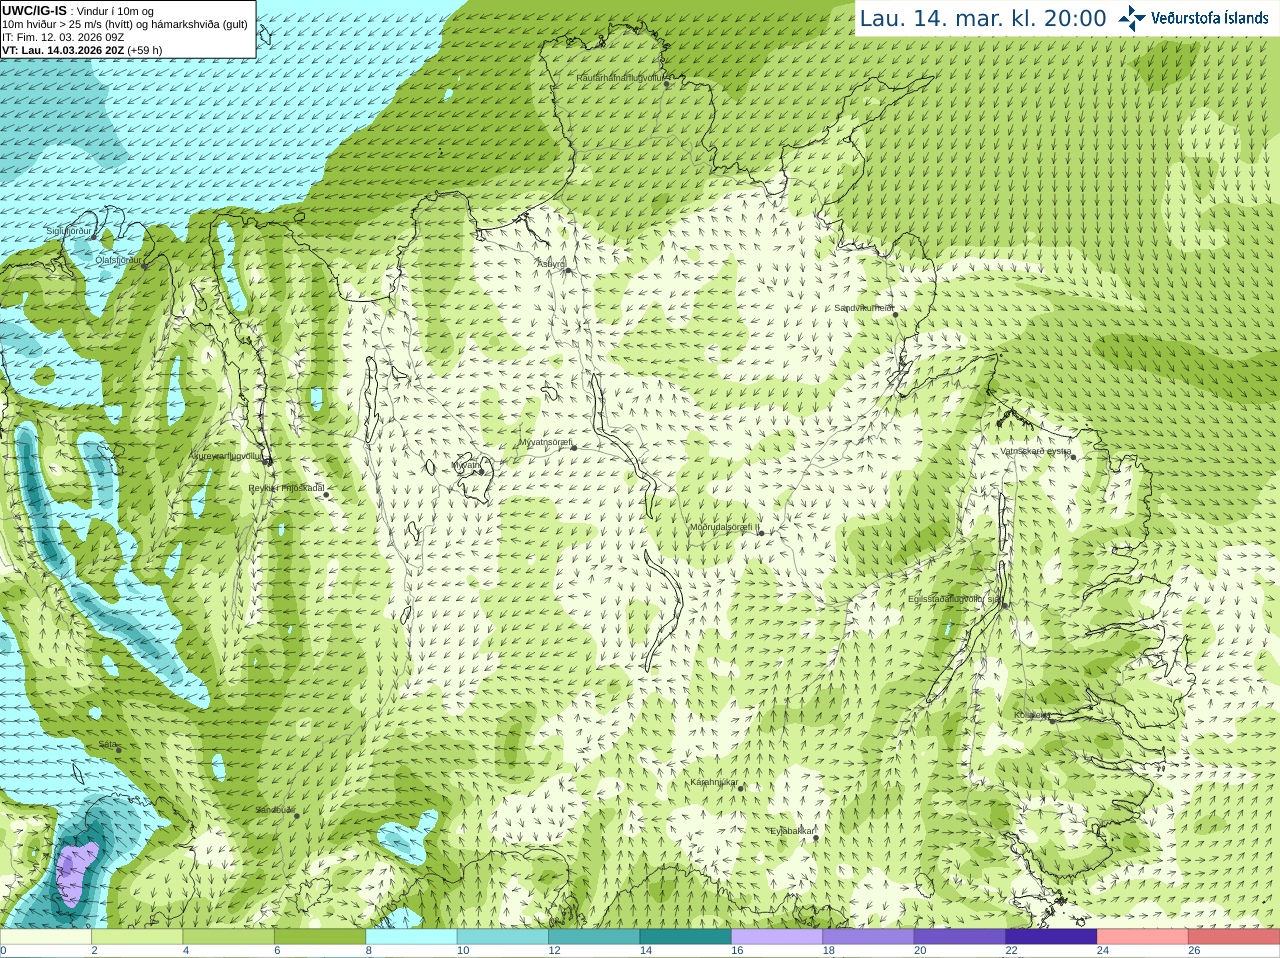The height and width of the screenshot is (958, 1280).
Task: Click the 4–6 m/s legend swatch
Action: click(x=229, y=937)
